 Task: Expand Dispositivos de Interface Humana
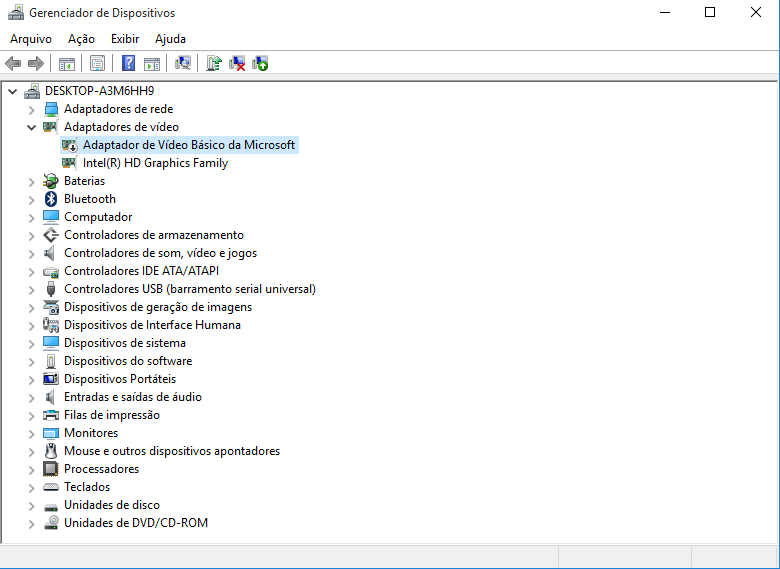click(x=31, y=325)
